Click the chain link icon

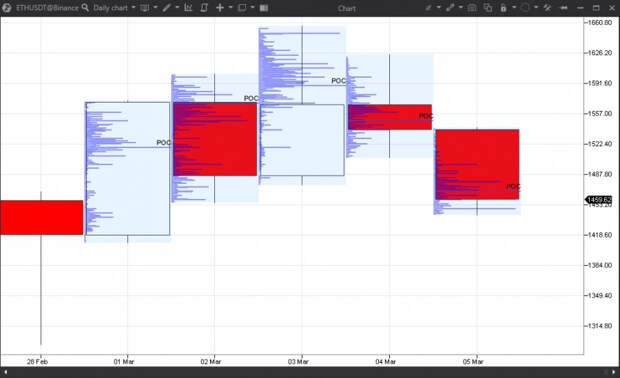tap(450, 8)
